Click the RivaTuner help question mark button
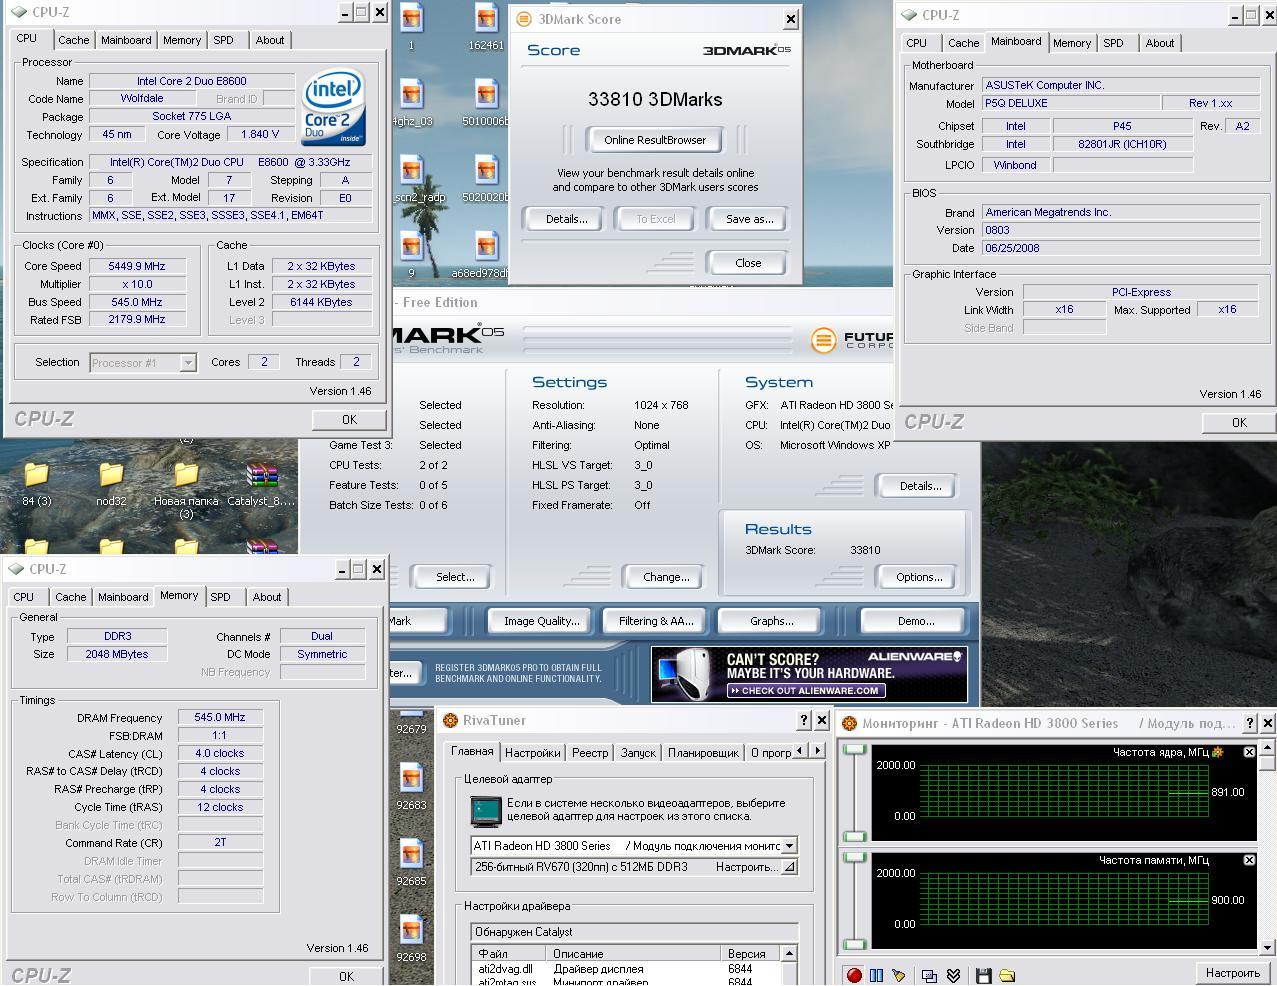Screen dimensions: 1277x986 (804, 720)
